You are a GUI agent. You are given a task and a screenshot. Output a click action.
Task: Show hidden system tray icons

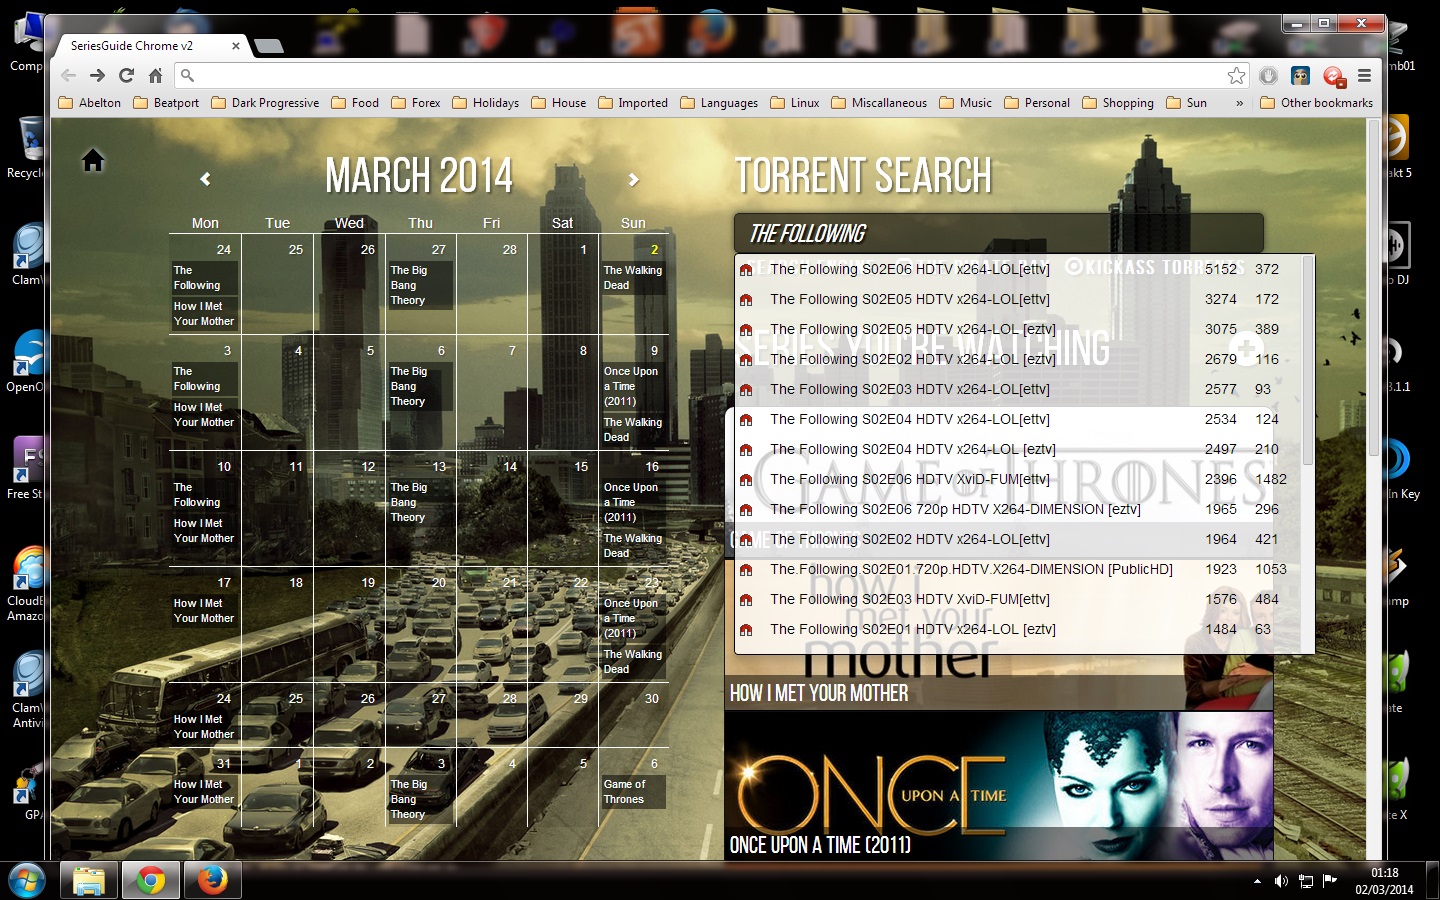tap(1257, 881)
